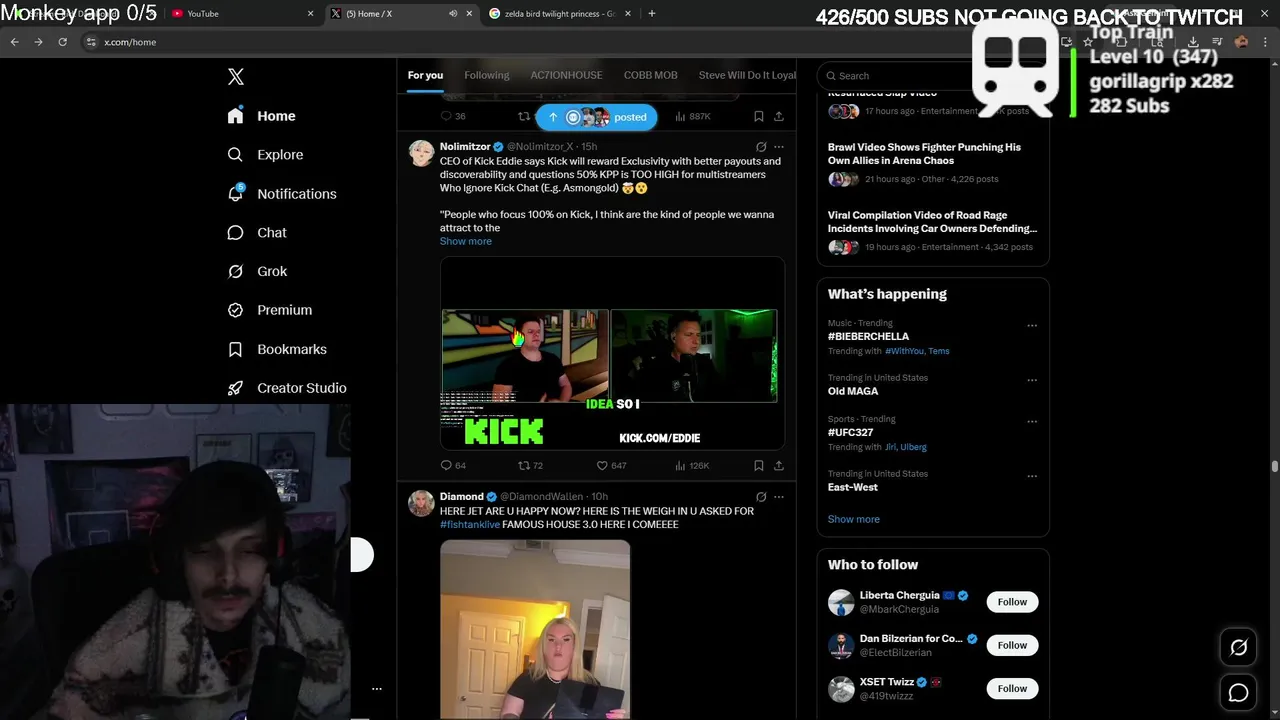Viewport: 1280px width, 720px height.
Task: Switch to the YouTube browser tab
Action: point(240,14)
